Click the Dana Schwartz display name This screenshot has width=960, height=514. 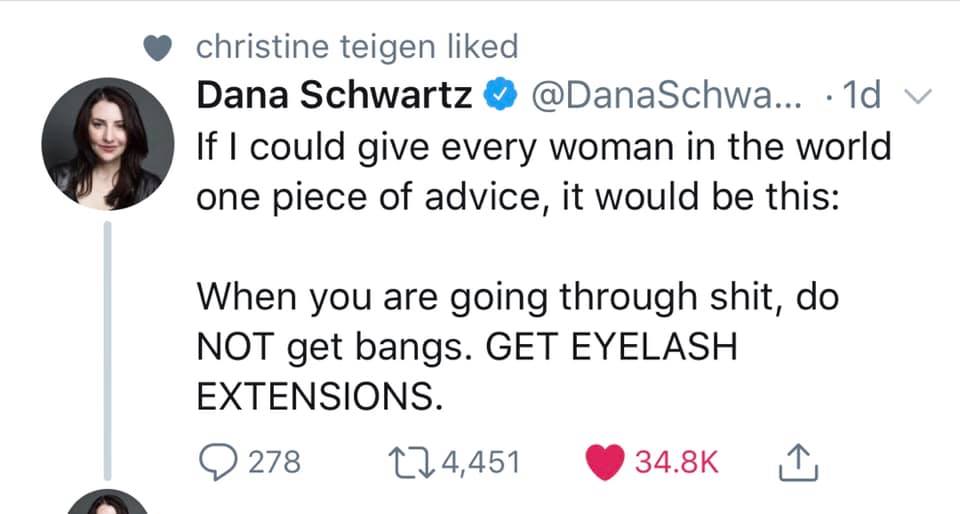[338, 95]
